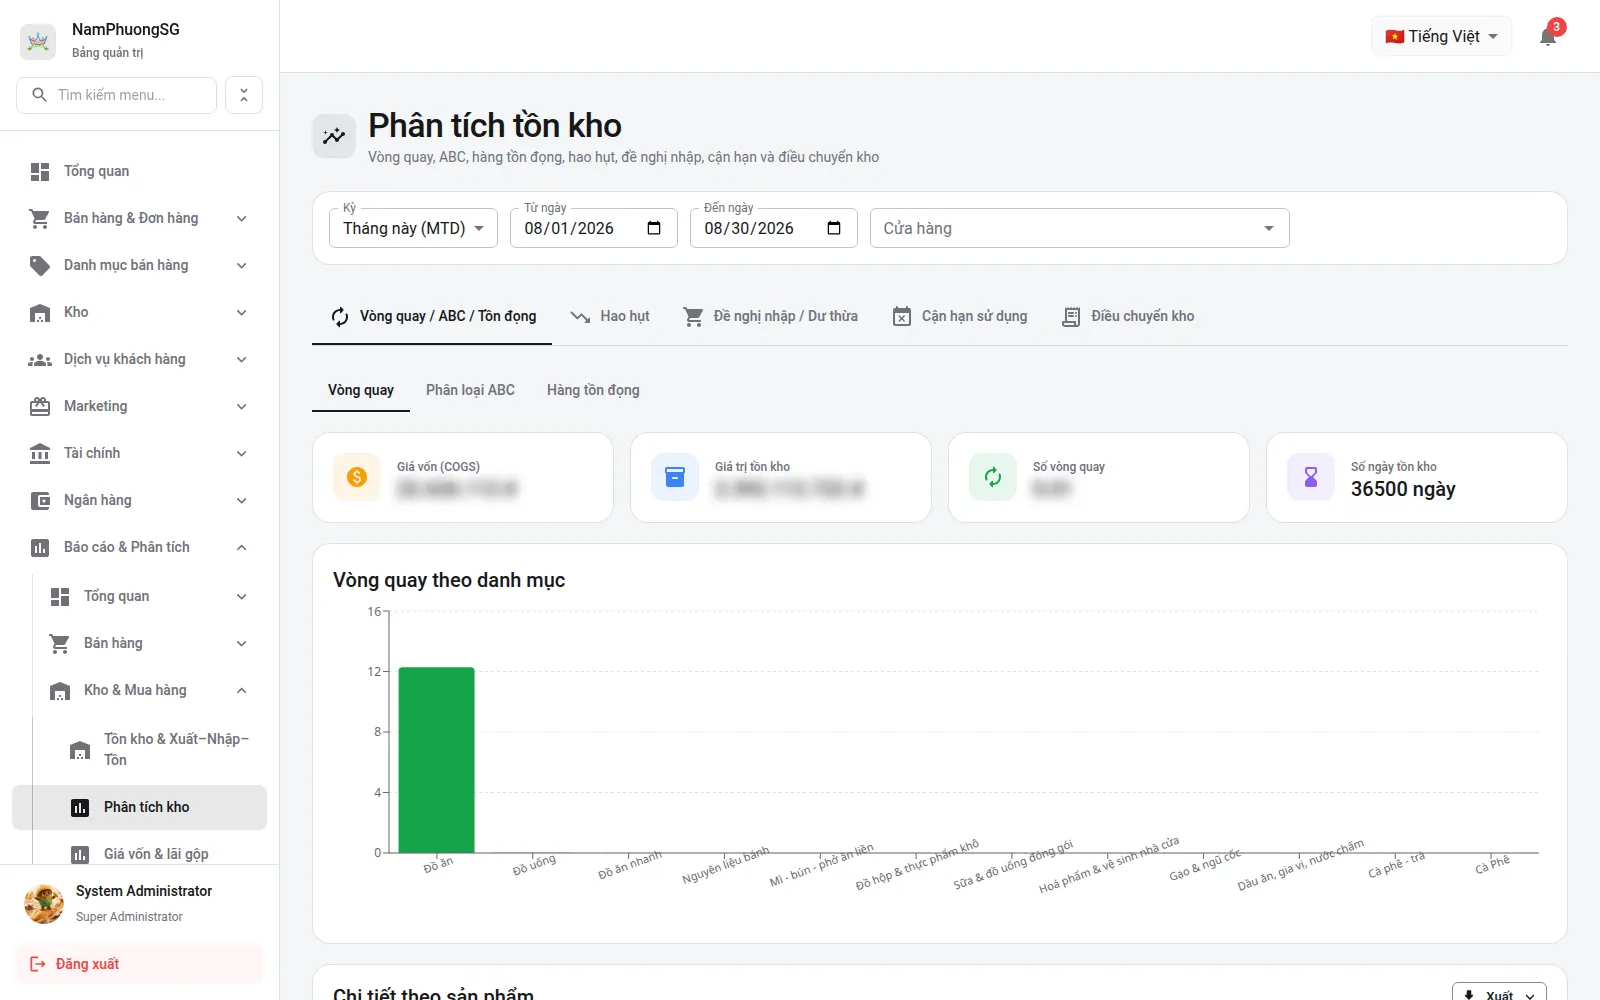Click the collapse-all menu icon beside search
The height and width of the screenshot is (1000, 1600).
tap(244, 95)
